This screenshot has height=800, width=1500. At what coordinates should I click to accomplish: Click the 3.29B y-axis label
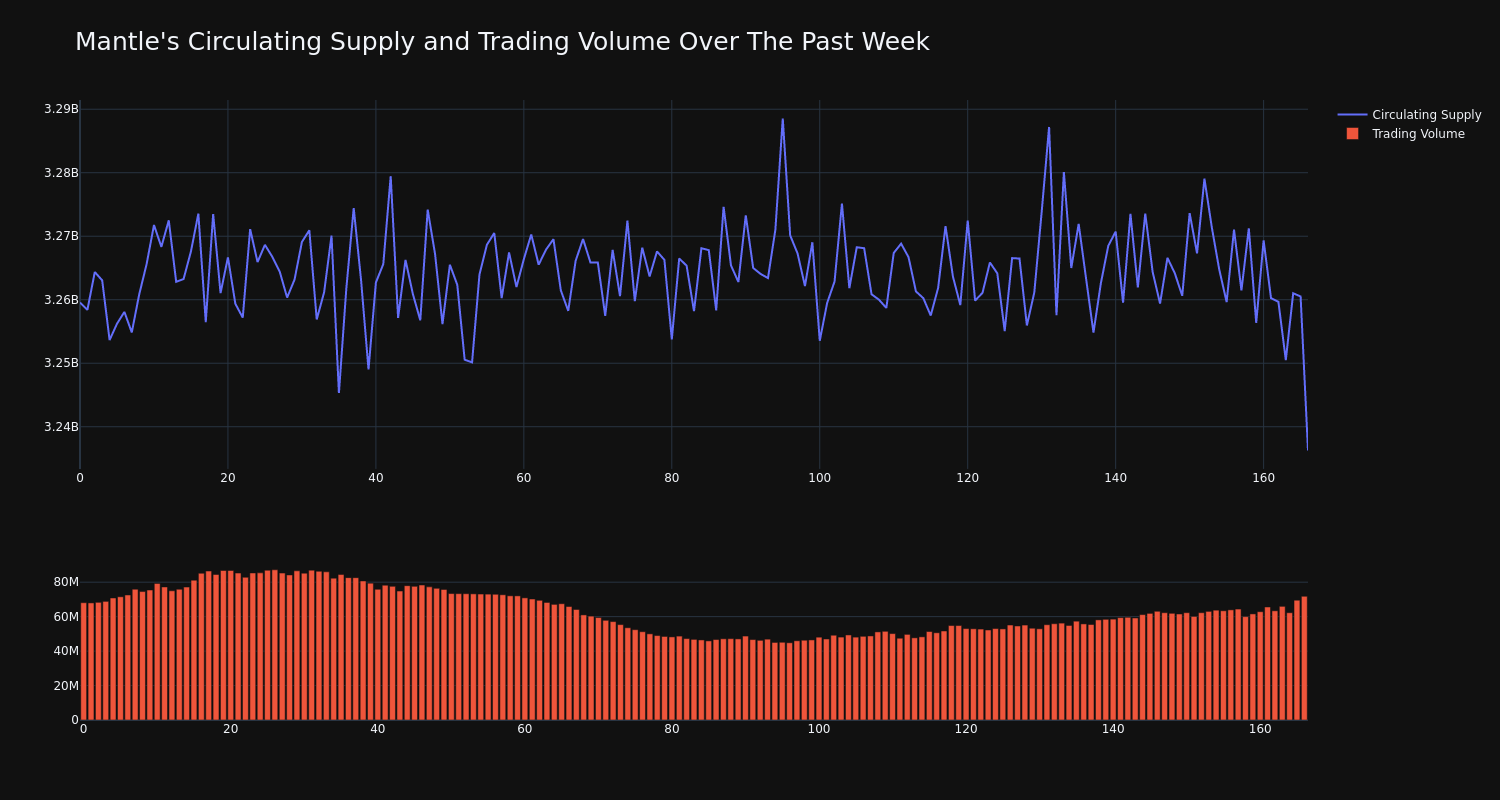pyautogui.click(x=61, y=109)
